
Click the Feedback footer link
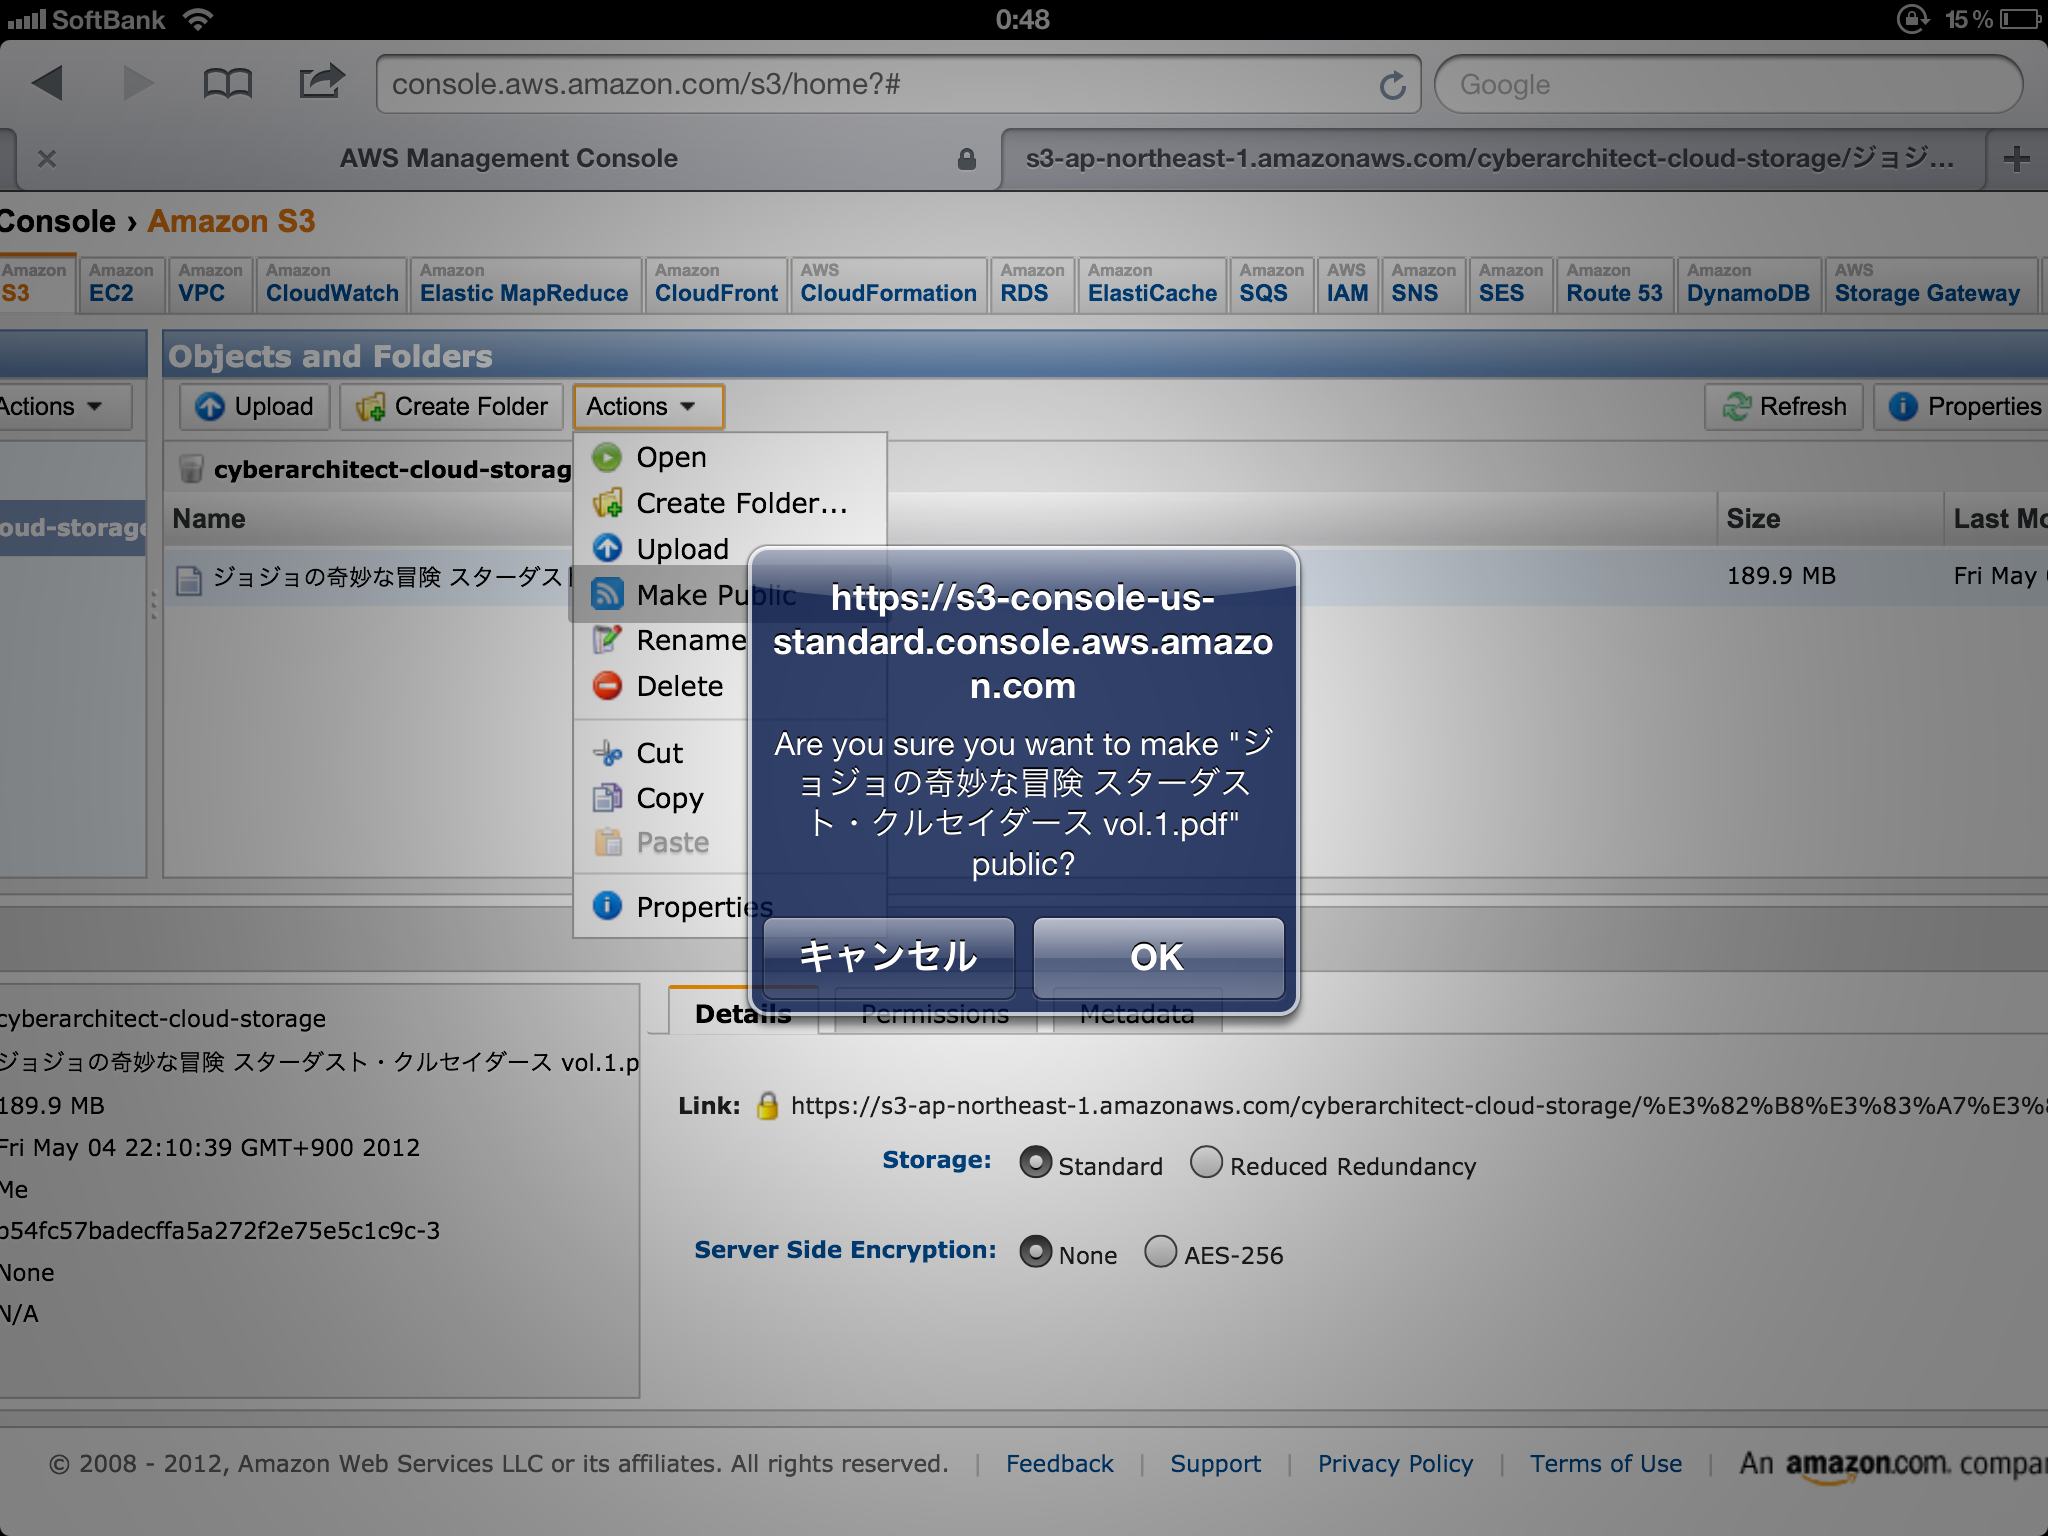click(x=1059, y=1464)
